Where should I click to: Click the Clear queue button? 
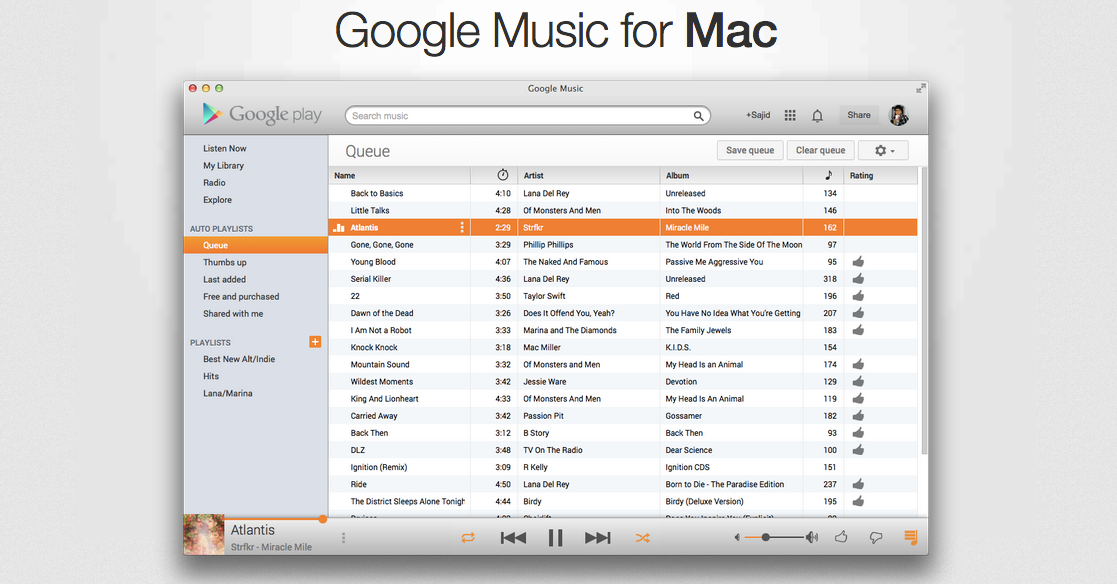click(820, 150)
